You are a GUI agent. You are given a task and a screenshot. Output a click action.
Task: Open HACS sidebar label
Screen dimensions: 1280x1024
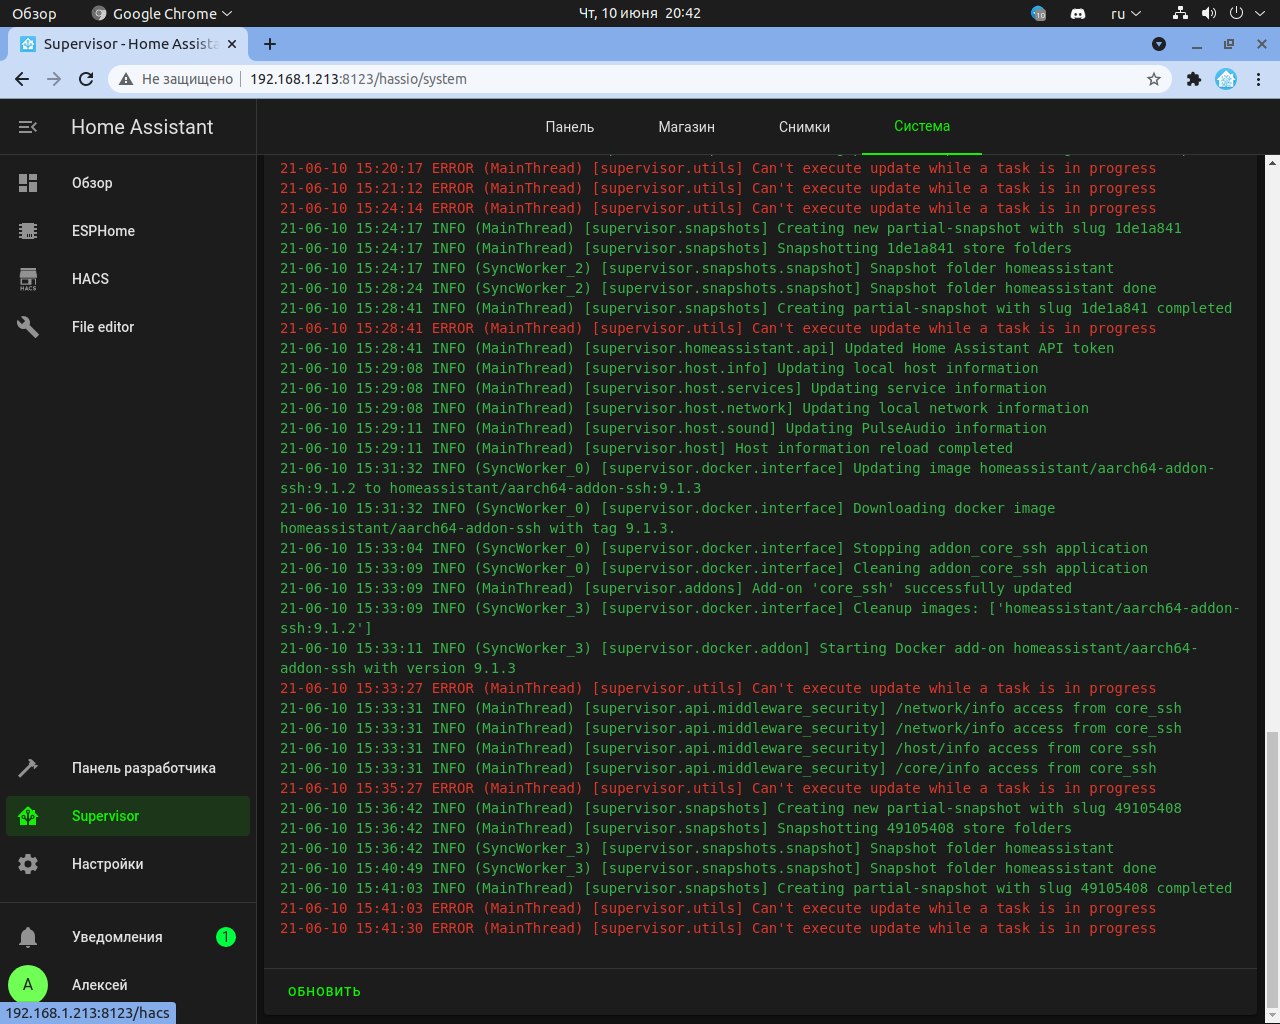pos(90,279)
